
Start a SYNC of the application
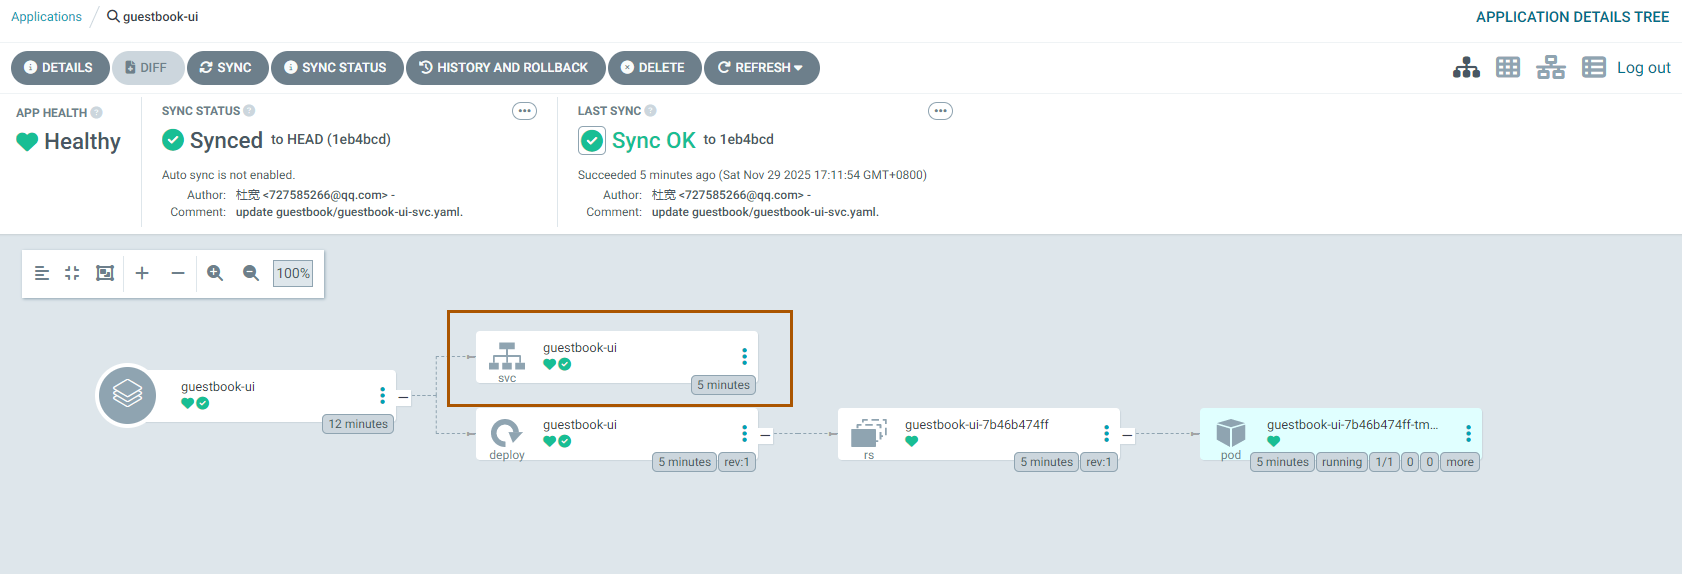click(x=227, y=68)
